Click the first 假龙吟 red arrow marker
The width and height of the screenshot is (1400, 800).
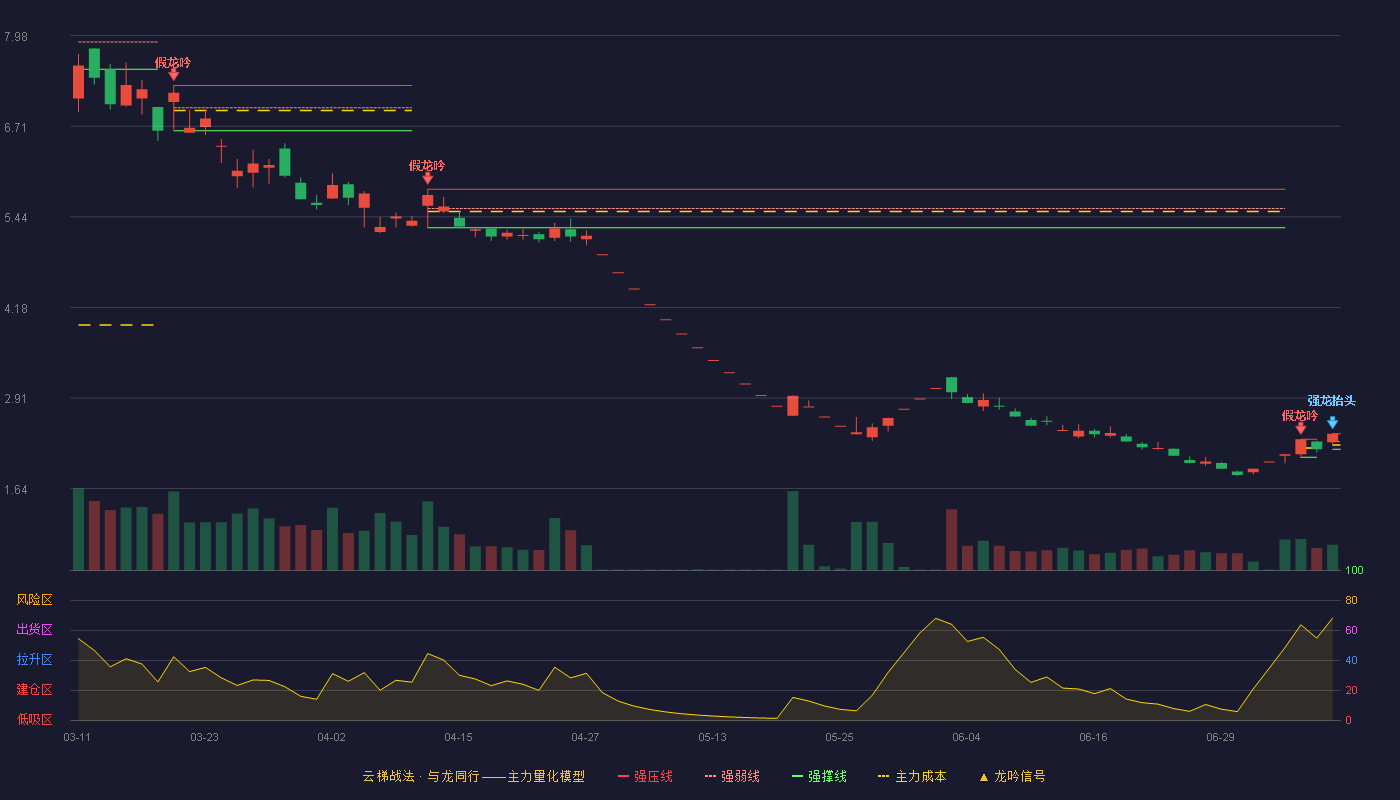click(x=173, y=74)
